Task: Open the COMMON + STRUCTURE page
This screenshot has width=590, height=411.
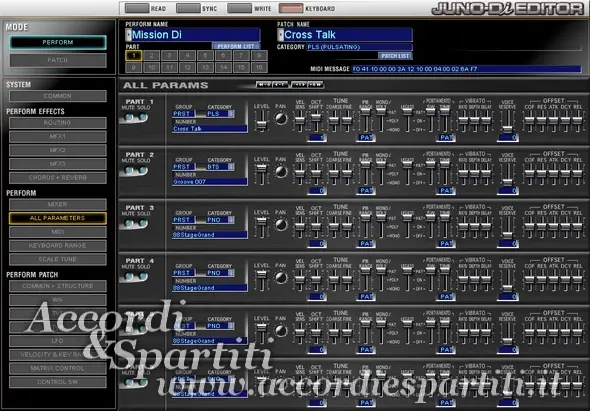Action: click(x=58, y=286)
